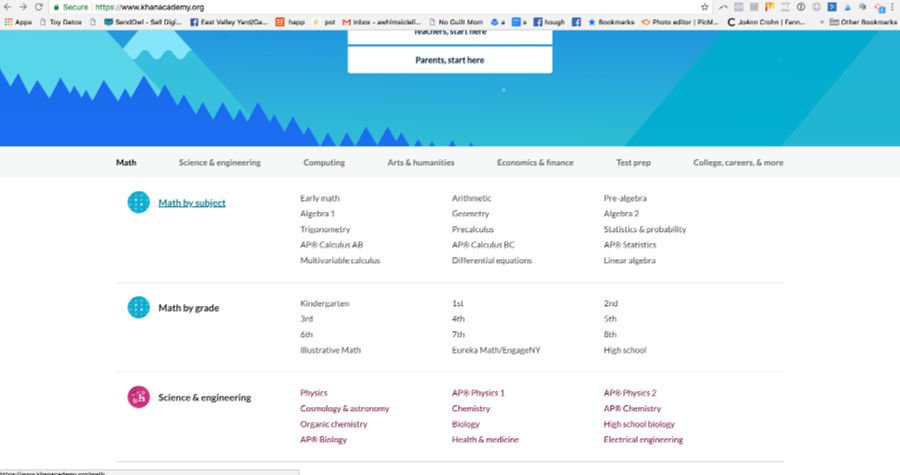Open the Math by subject link

coord(192,203)
